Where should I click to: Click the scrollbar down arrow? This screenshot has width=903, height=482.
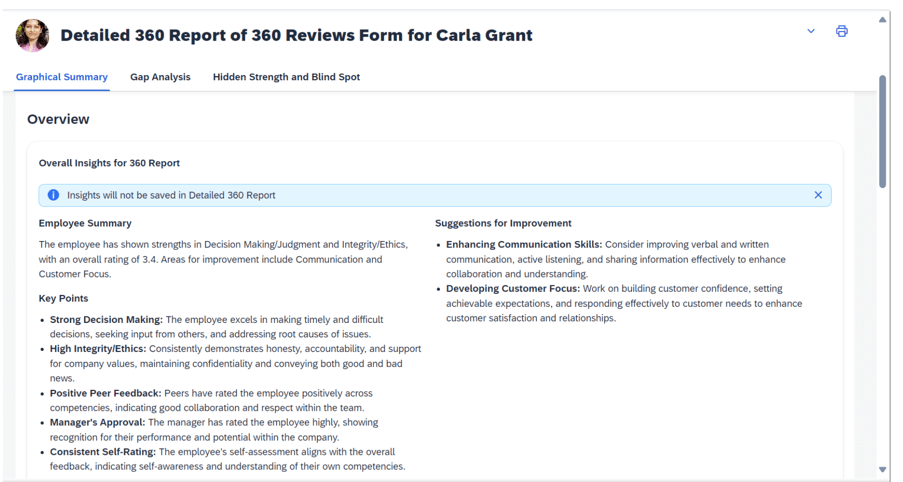tap(882, 469)
